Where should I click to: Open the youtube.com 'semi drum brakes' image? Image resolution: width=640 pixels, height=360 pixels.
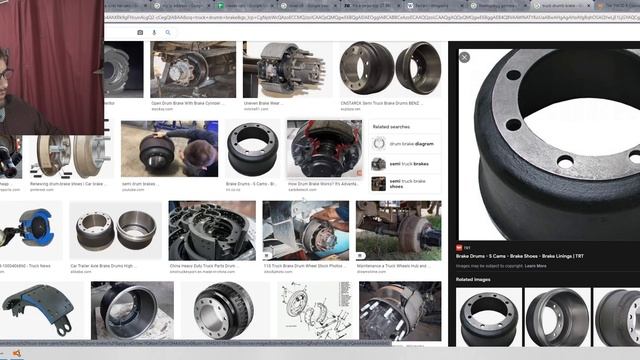tap(169, 149)
